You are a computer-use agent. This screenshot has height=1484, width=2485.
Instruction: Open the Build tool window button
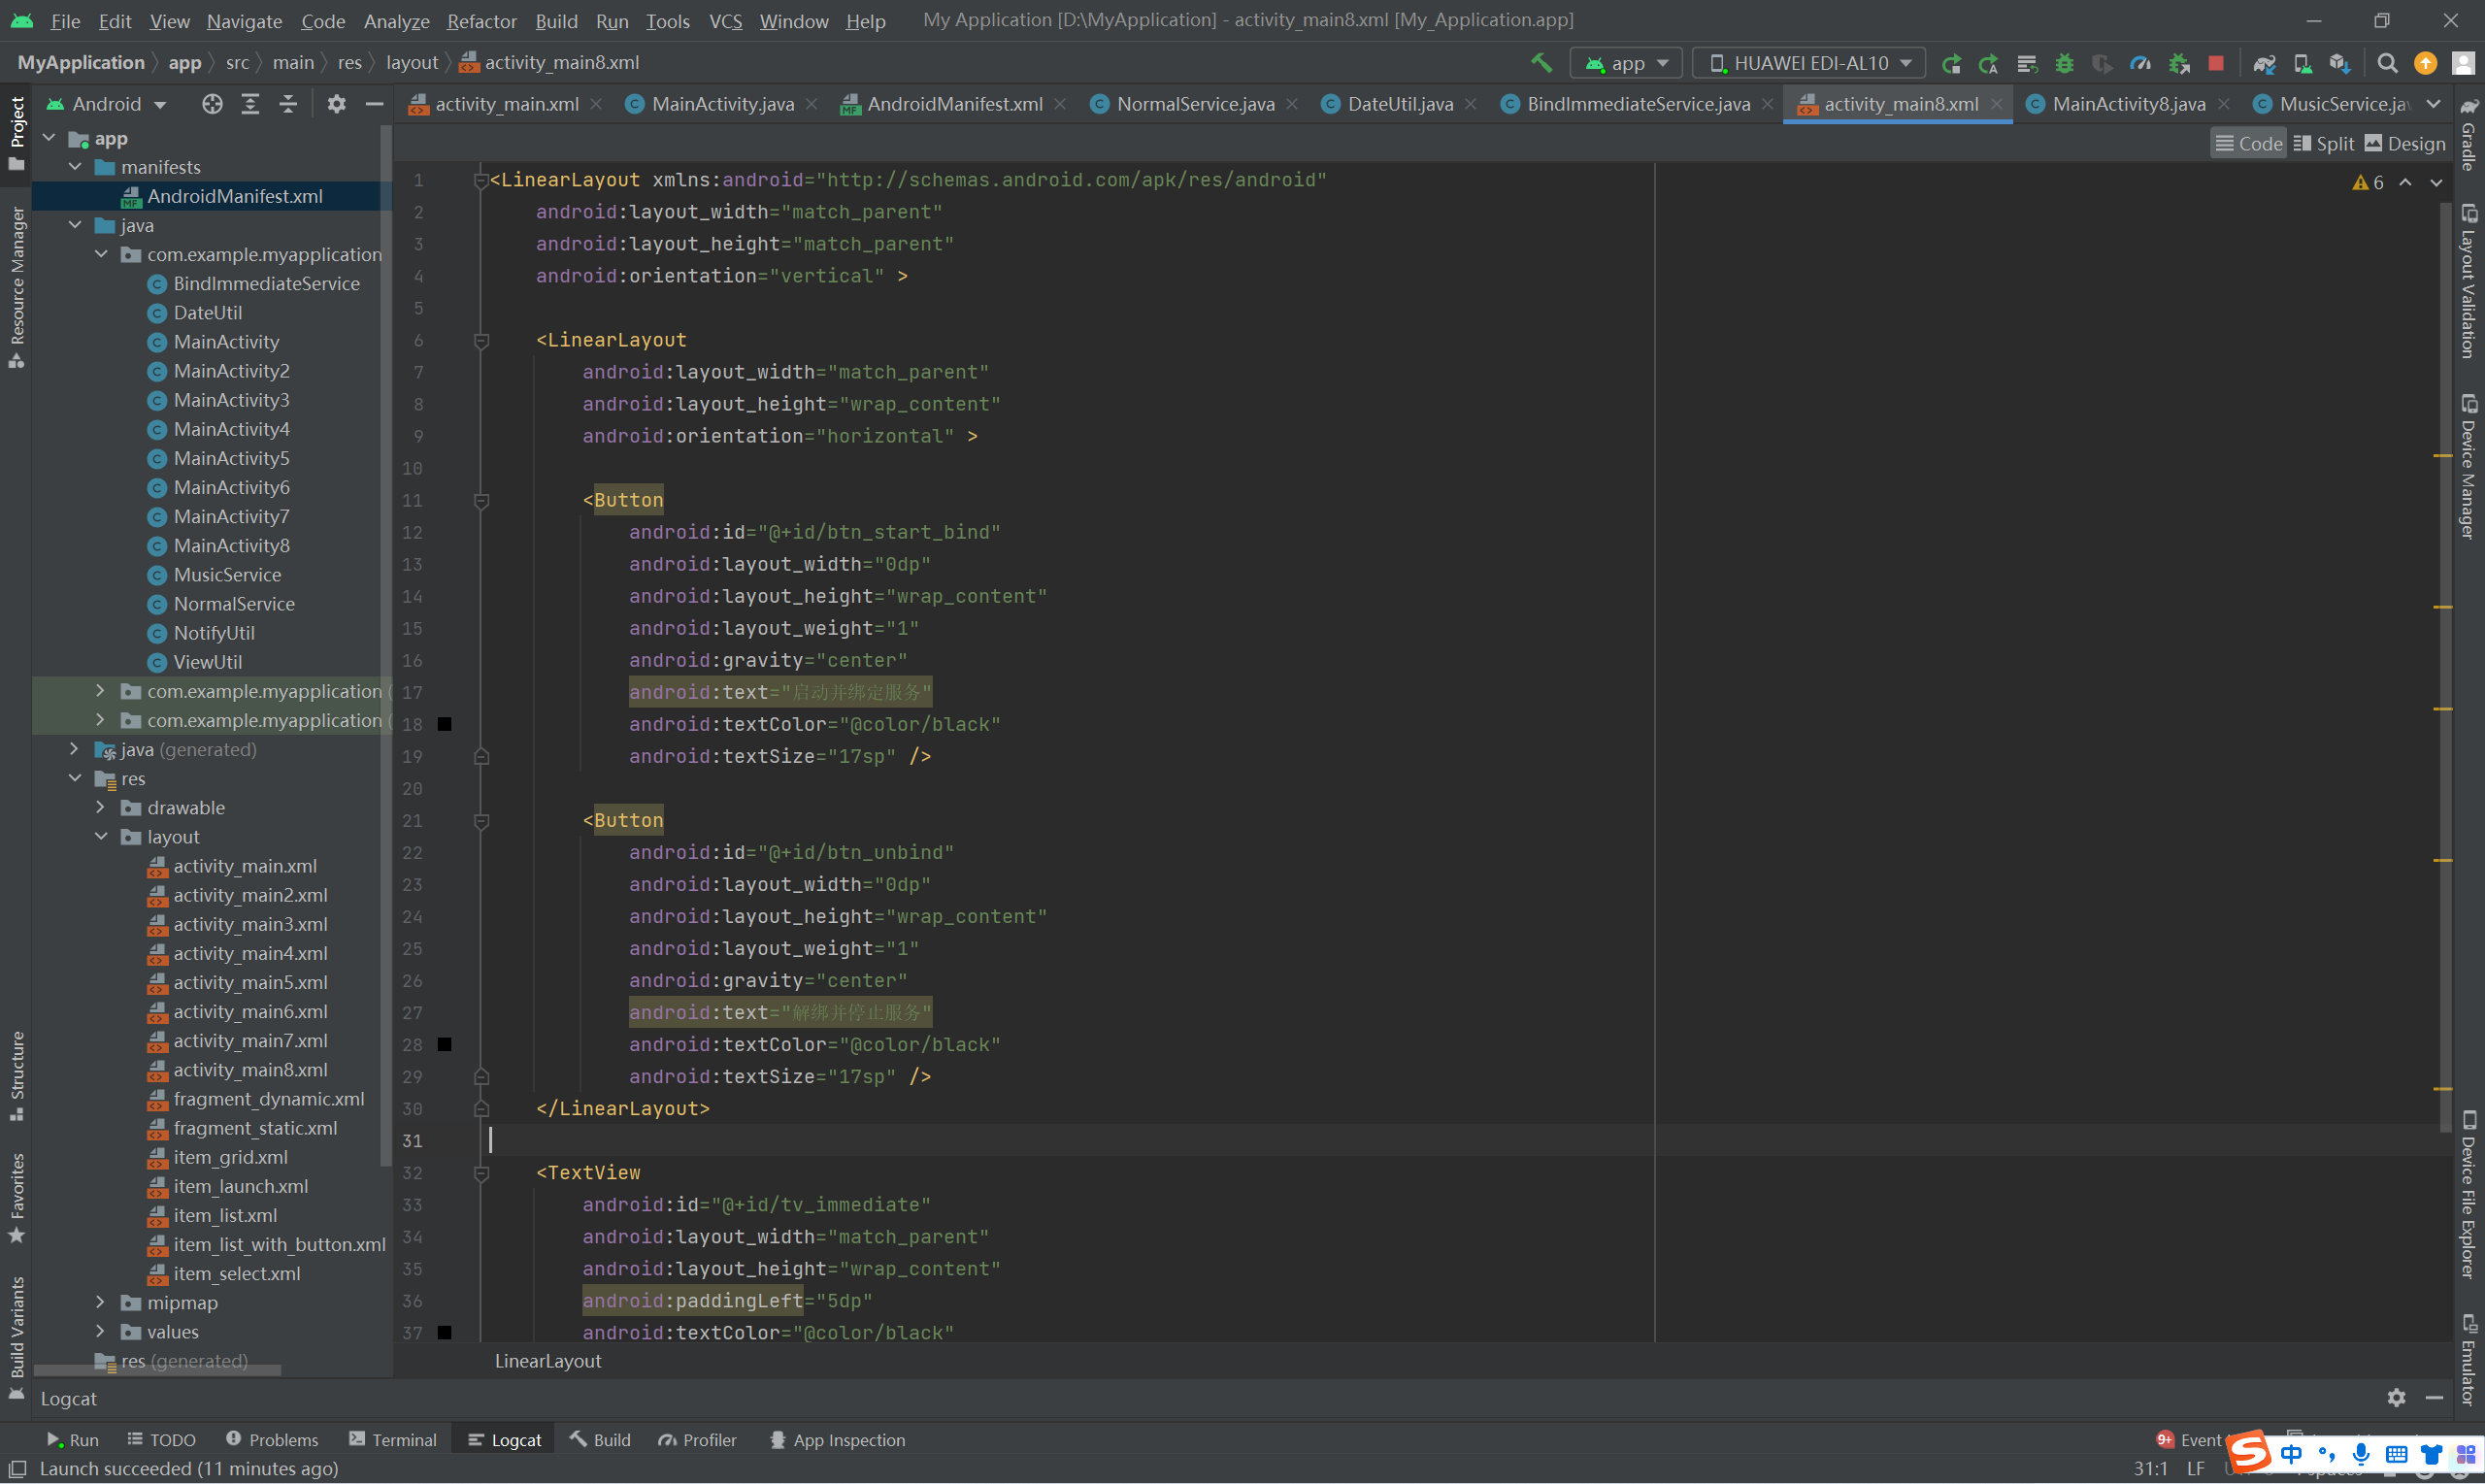point(601,1439)
